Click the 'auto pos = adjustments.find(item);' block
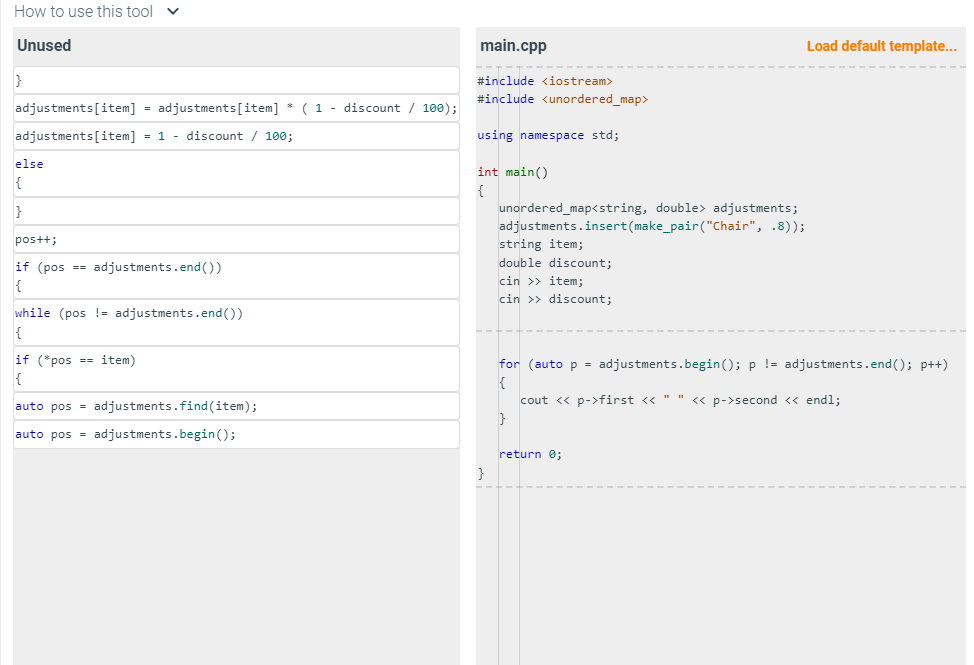Screen dimensions: 974x665 pyautogui.click(x=236, y=405)
